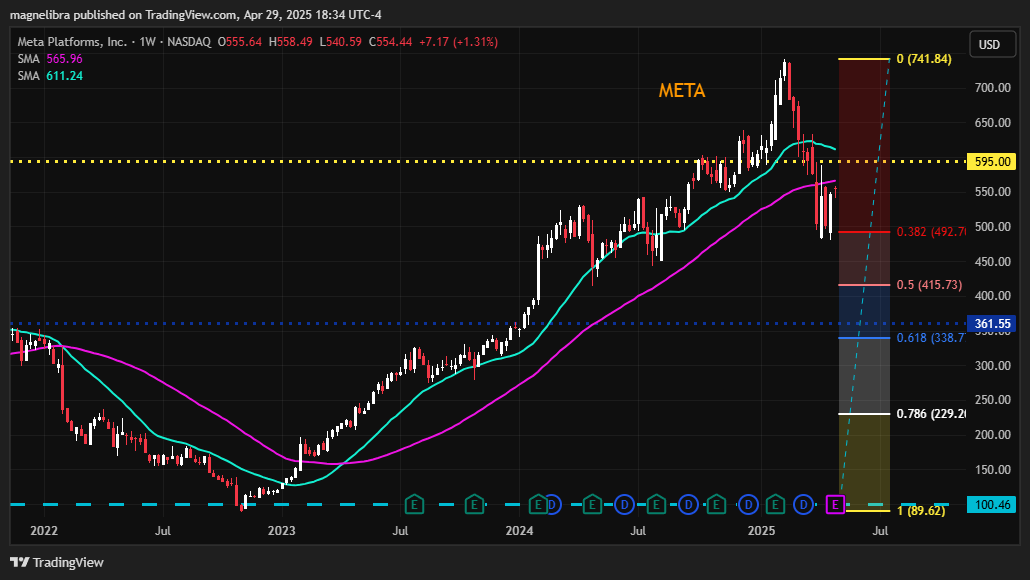
Task: Select the 595.00 yellow price label
Action: pos(991,162)
